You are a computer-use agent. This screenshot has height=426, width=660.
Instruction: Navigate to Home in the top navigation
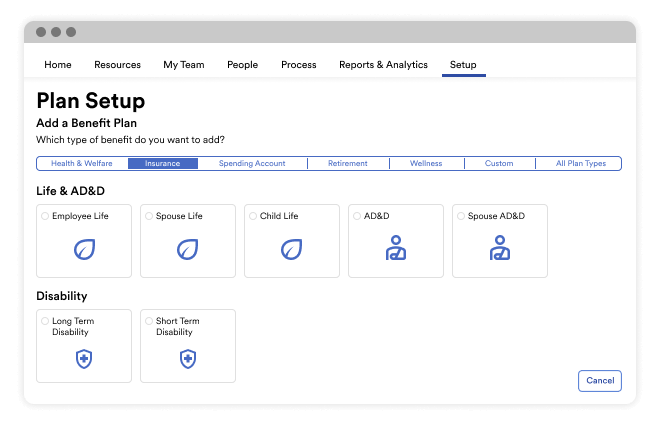[58, 65]
